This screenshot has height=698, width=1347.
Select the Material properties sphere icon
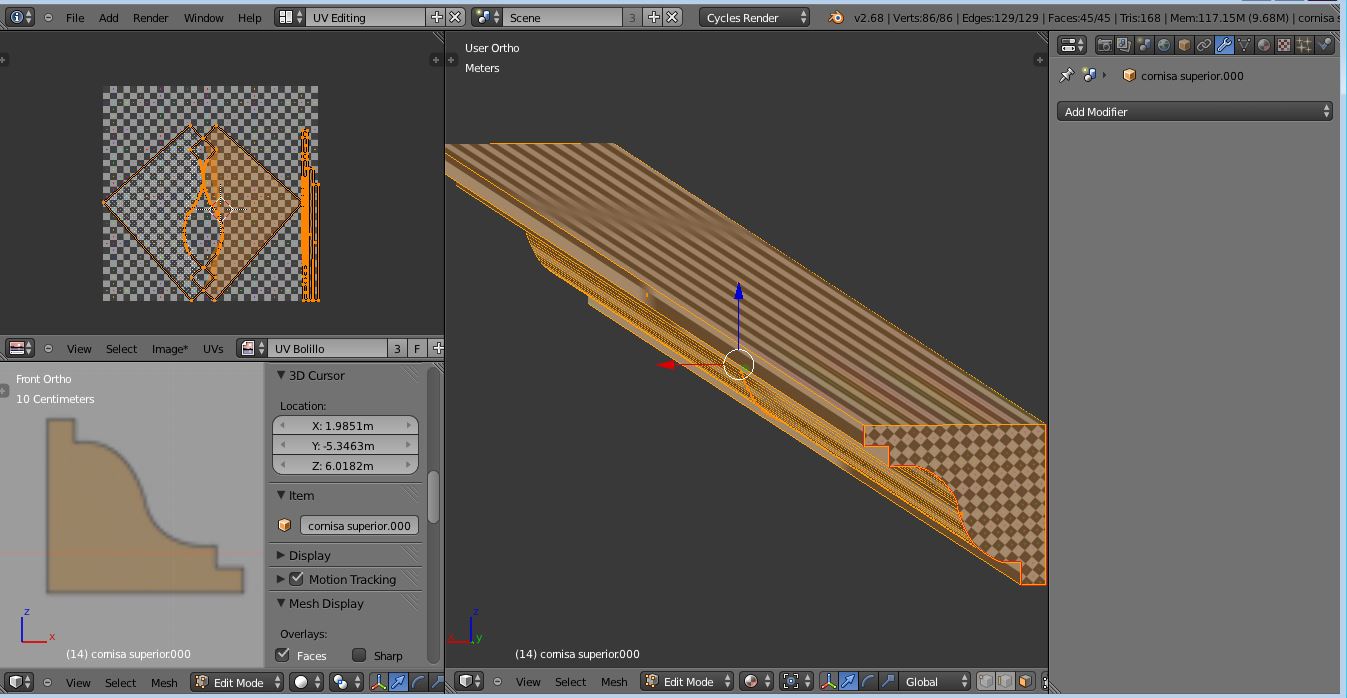point(1264,45)
